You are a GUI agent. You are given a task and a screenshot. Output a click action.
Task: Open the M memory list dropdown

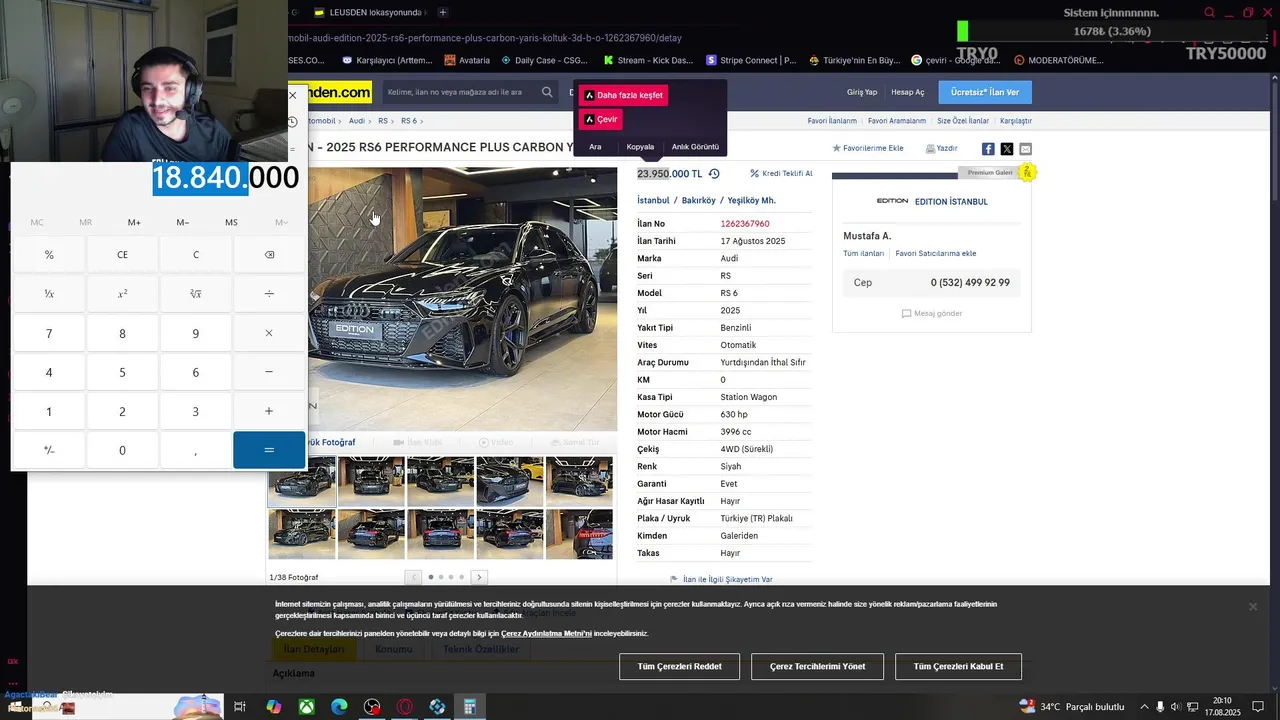click(x=281, y=222)
